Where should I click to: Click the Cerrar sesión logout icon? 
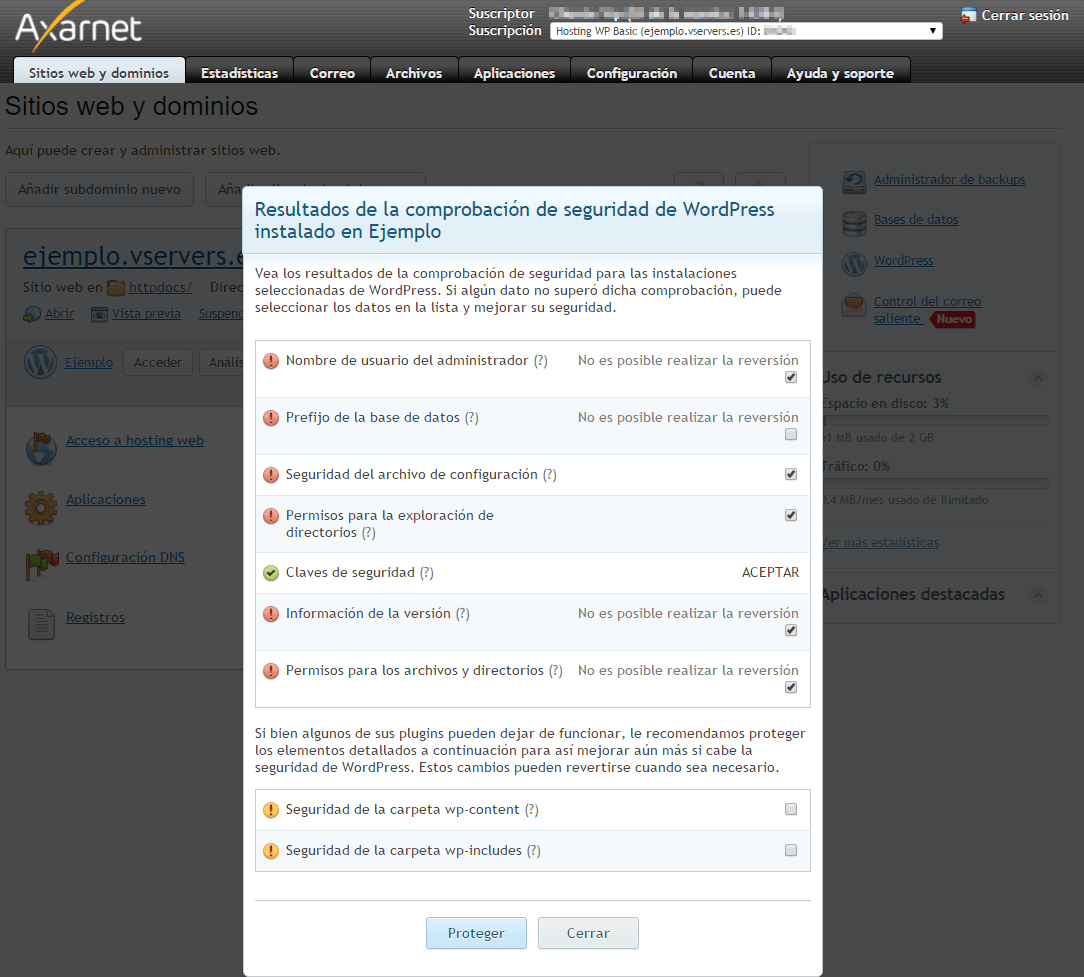tap(968, 15)
